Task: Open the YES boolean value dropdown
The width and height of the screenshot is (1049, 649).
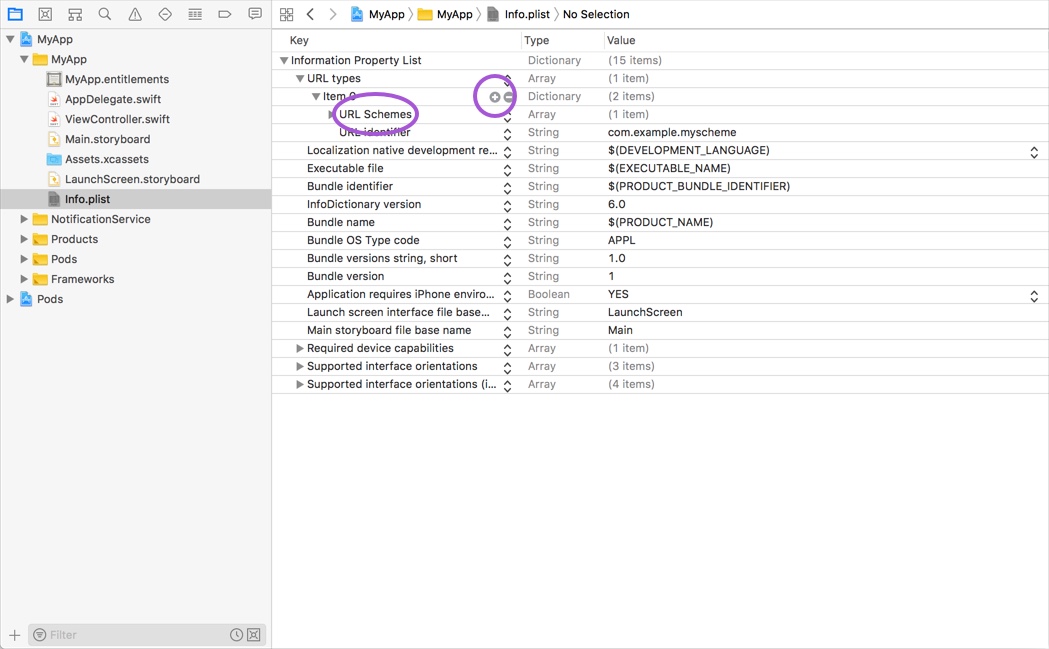Action: pos(1034,296)
